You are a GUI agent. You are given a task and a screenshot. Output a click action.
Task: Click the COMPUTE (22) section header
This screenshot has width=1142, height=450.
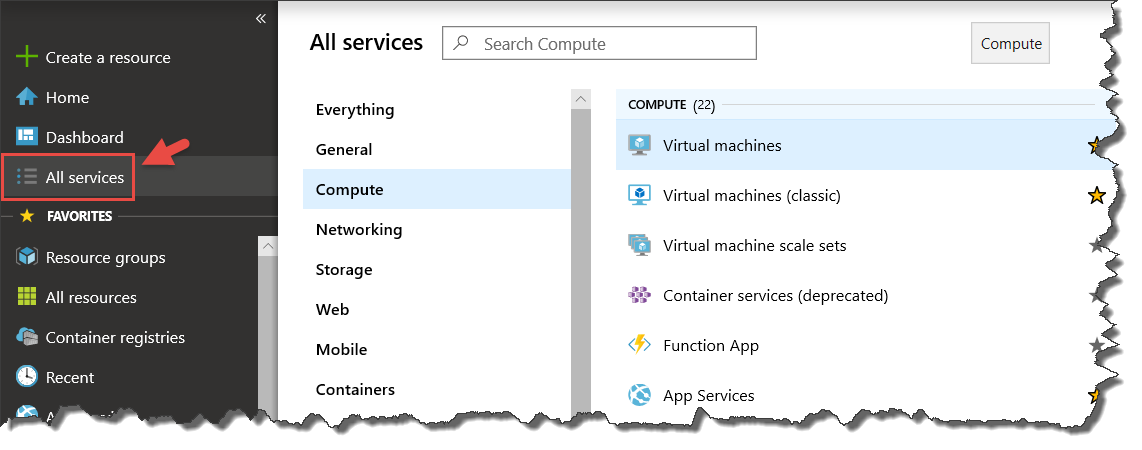point(671,105)
